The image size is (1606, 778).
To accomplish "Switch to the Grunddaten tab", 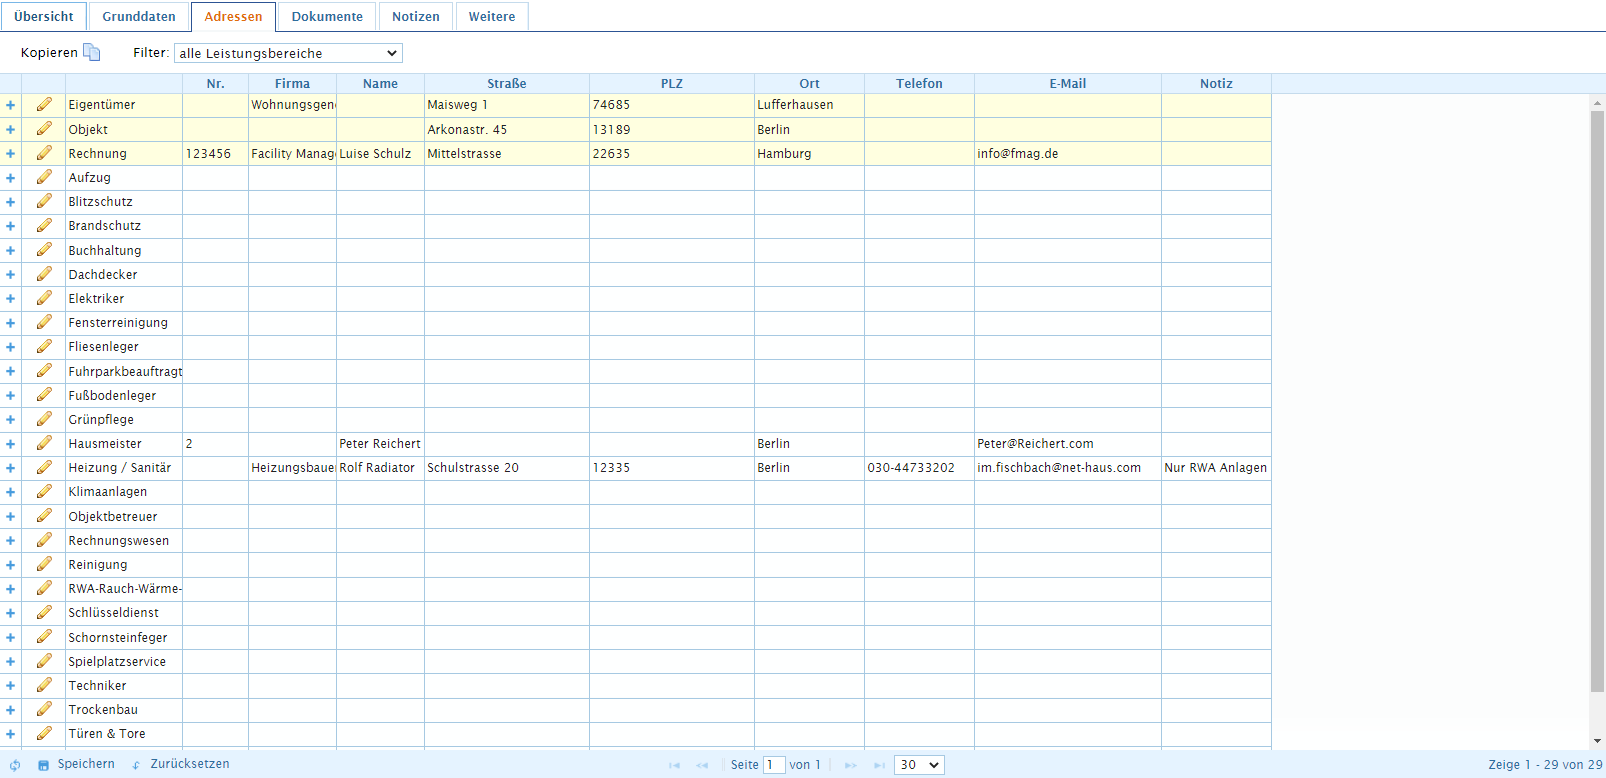I will 139,17.
